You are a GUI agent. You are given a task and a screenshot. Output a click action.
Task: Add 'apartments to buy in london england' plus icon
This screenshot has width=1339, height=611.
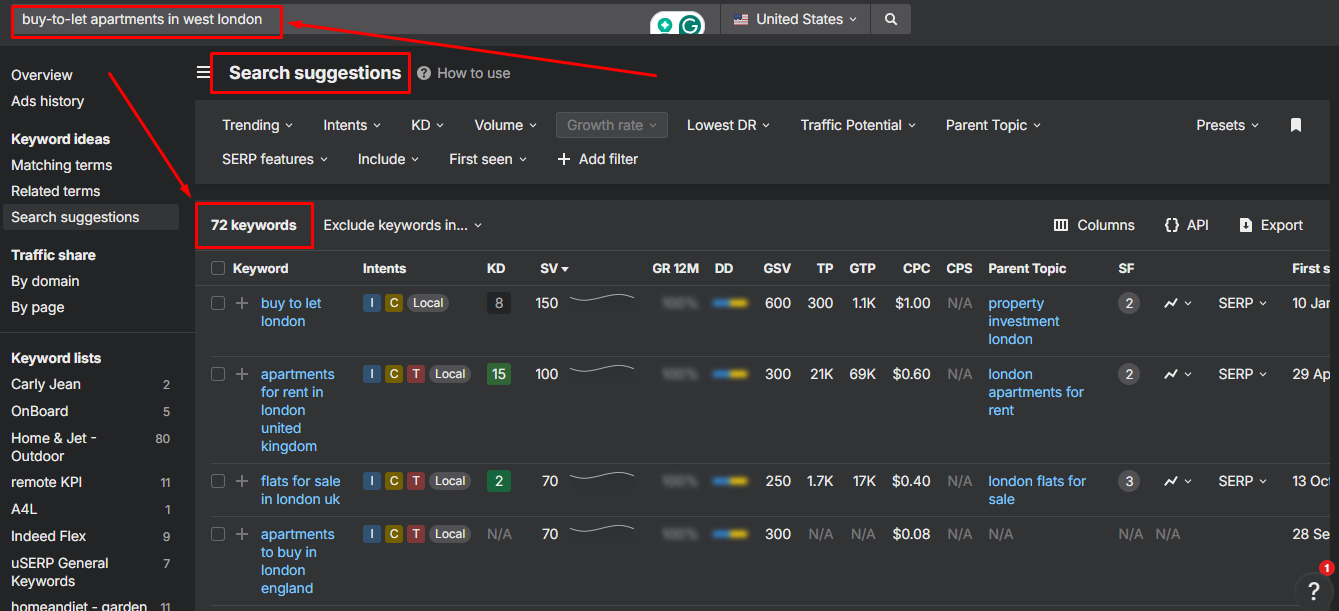click(241, 534)
